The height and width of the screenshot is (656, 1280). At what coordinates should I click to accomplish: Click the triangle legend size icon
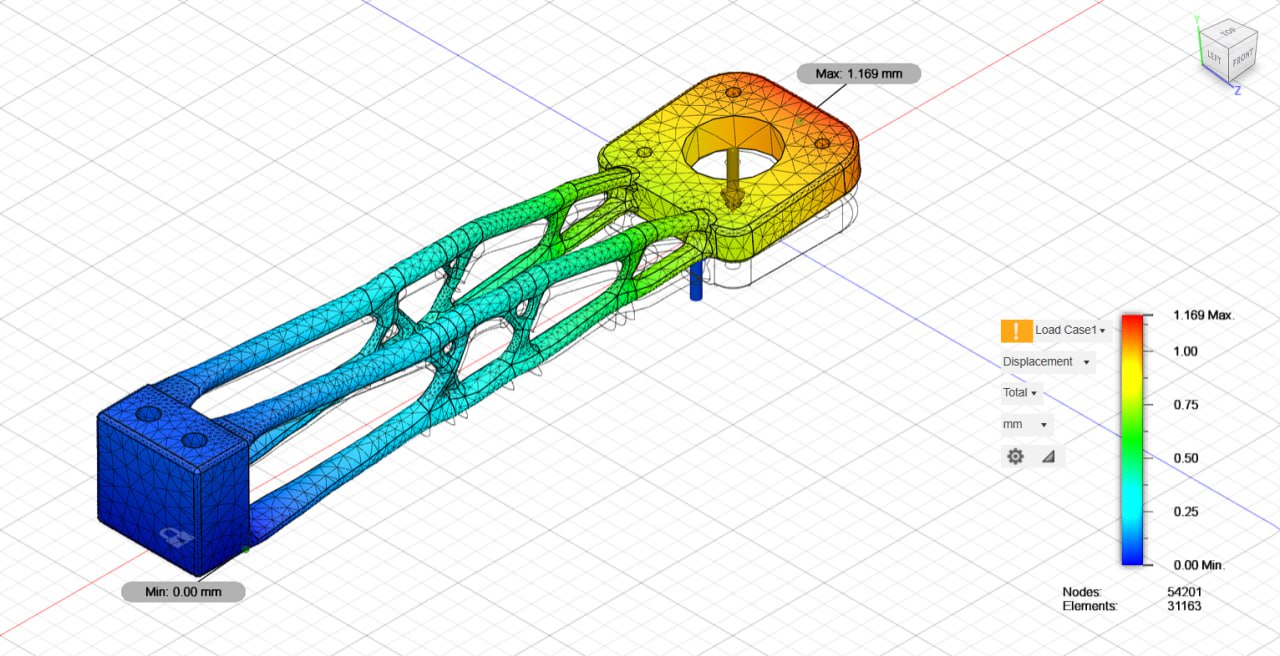coord(1047,457)
